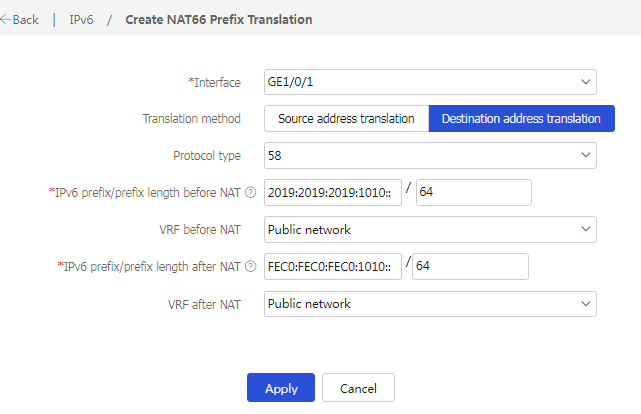
Task: Click the Create NAT66 Prefix Translation title
Action: [219, 20]
